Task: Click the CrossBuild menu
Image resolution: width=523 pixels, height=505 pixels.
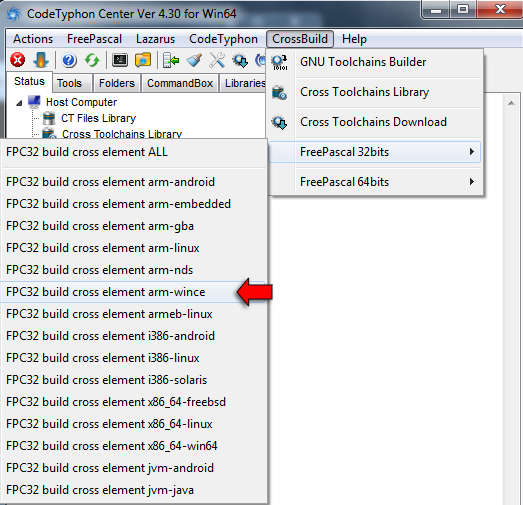Action: tap(300, 39)
